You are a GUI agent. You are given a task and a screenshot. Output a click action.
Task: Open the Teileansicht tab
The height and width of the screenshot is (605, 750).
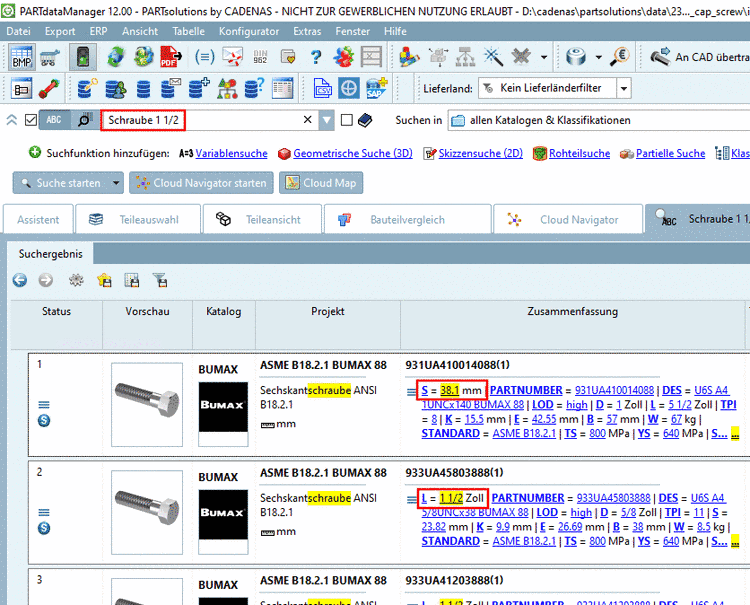click(x=262, y=219)
